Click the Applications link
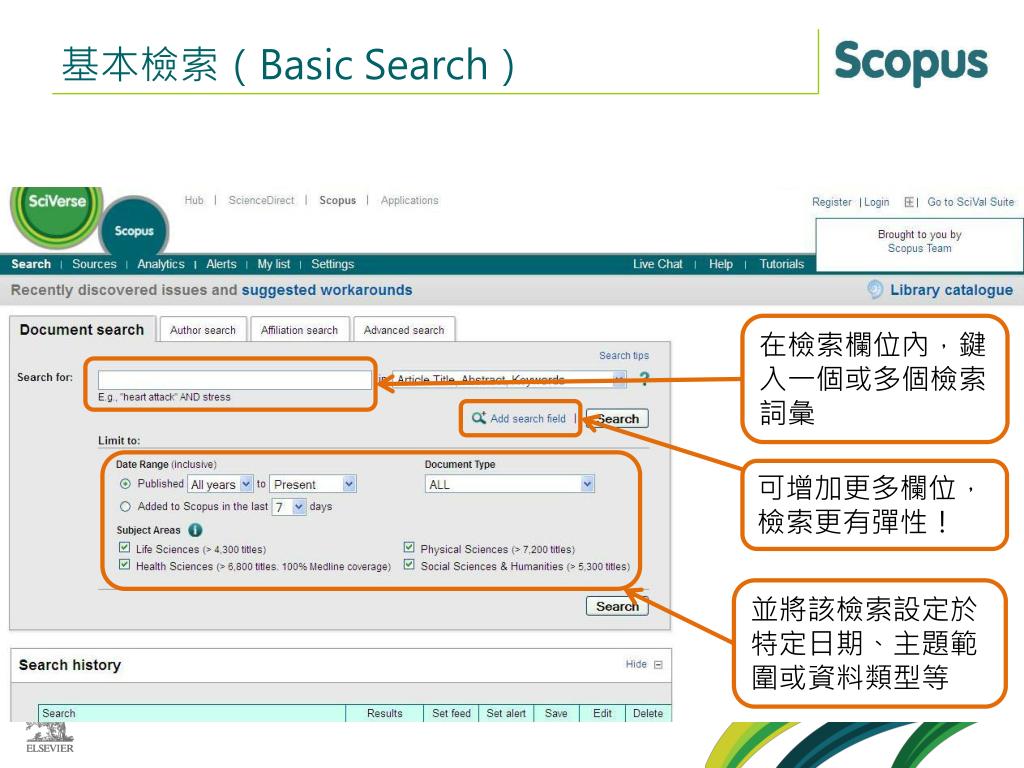 [409, 200]
